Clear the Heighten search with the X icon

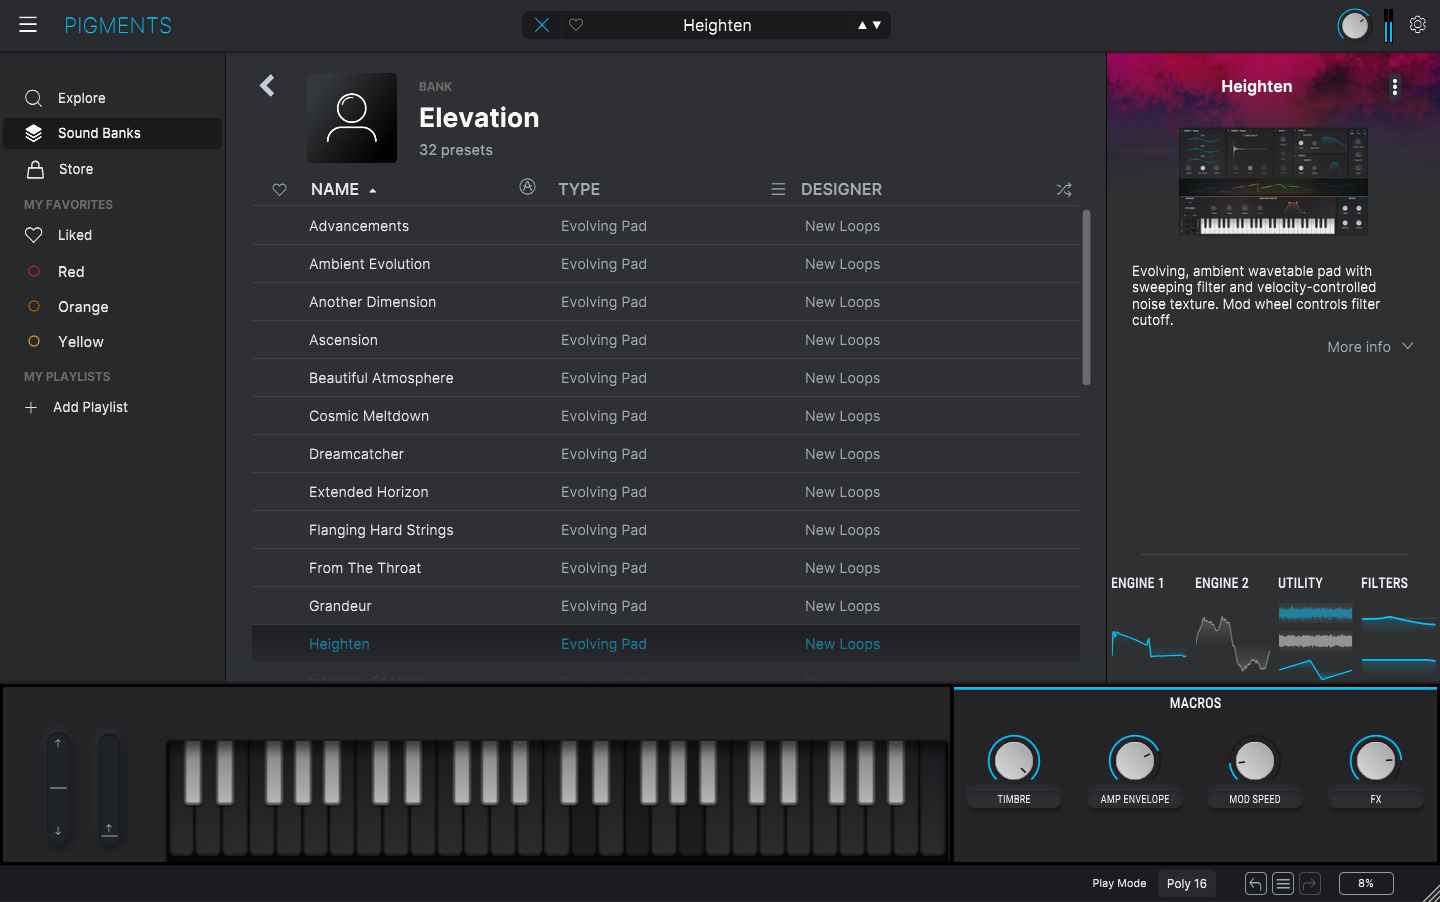[x=541, y=25]
